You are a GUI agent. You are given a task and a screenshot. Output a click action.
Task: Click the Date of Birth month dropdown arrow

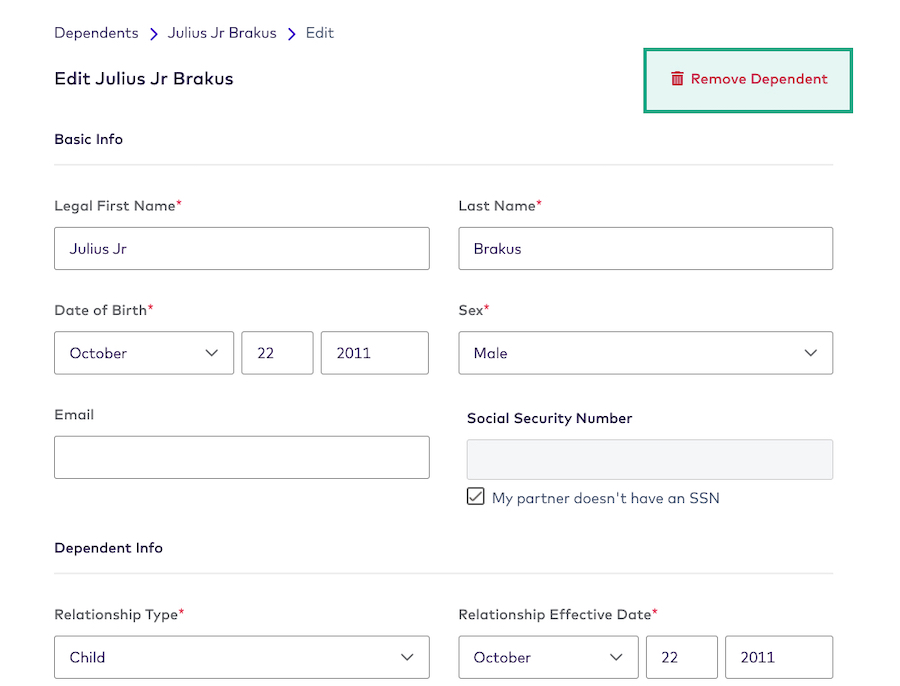(211, 353)
